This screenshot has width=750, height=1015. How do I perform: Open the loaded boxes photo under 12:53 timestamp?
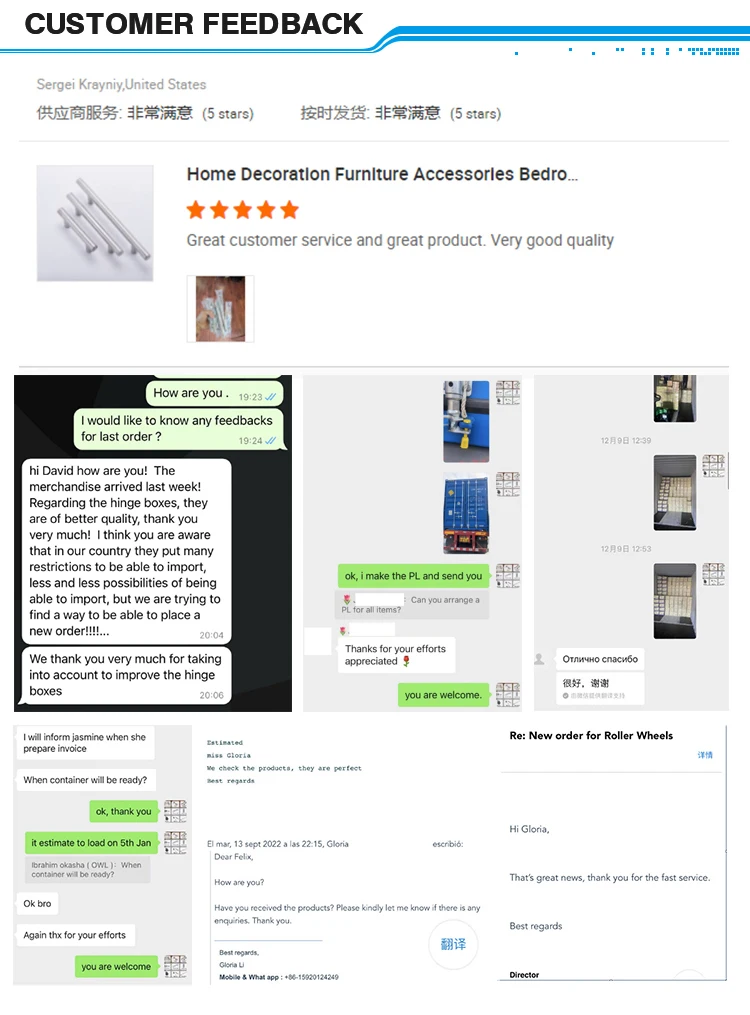pyautogui.click(x=675, y=601)
